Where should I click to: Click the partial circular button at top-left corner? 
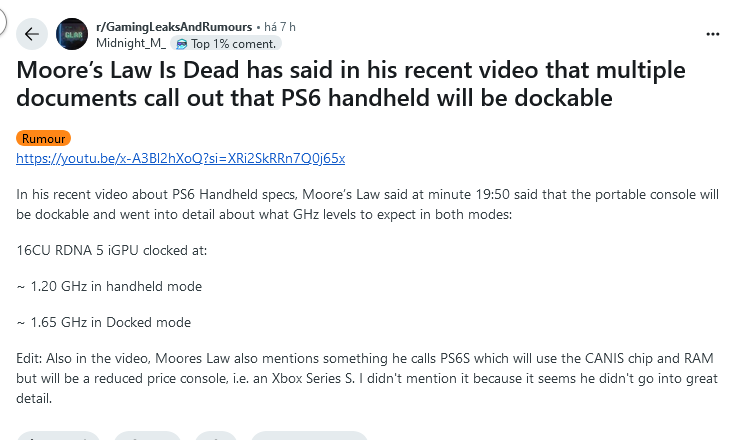pyautogui.click(x=3, y=21)
